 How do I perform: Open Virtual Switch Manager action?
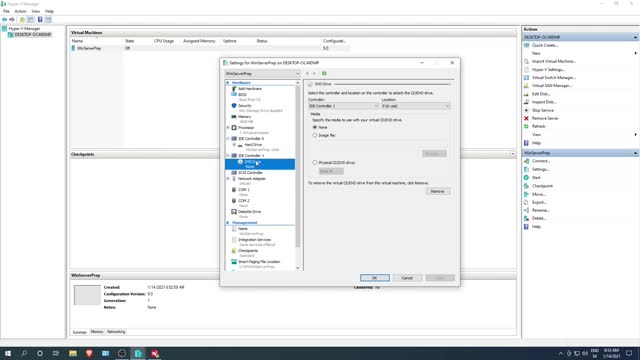[553, 78]
